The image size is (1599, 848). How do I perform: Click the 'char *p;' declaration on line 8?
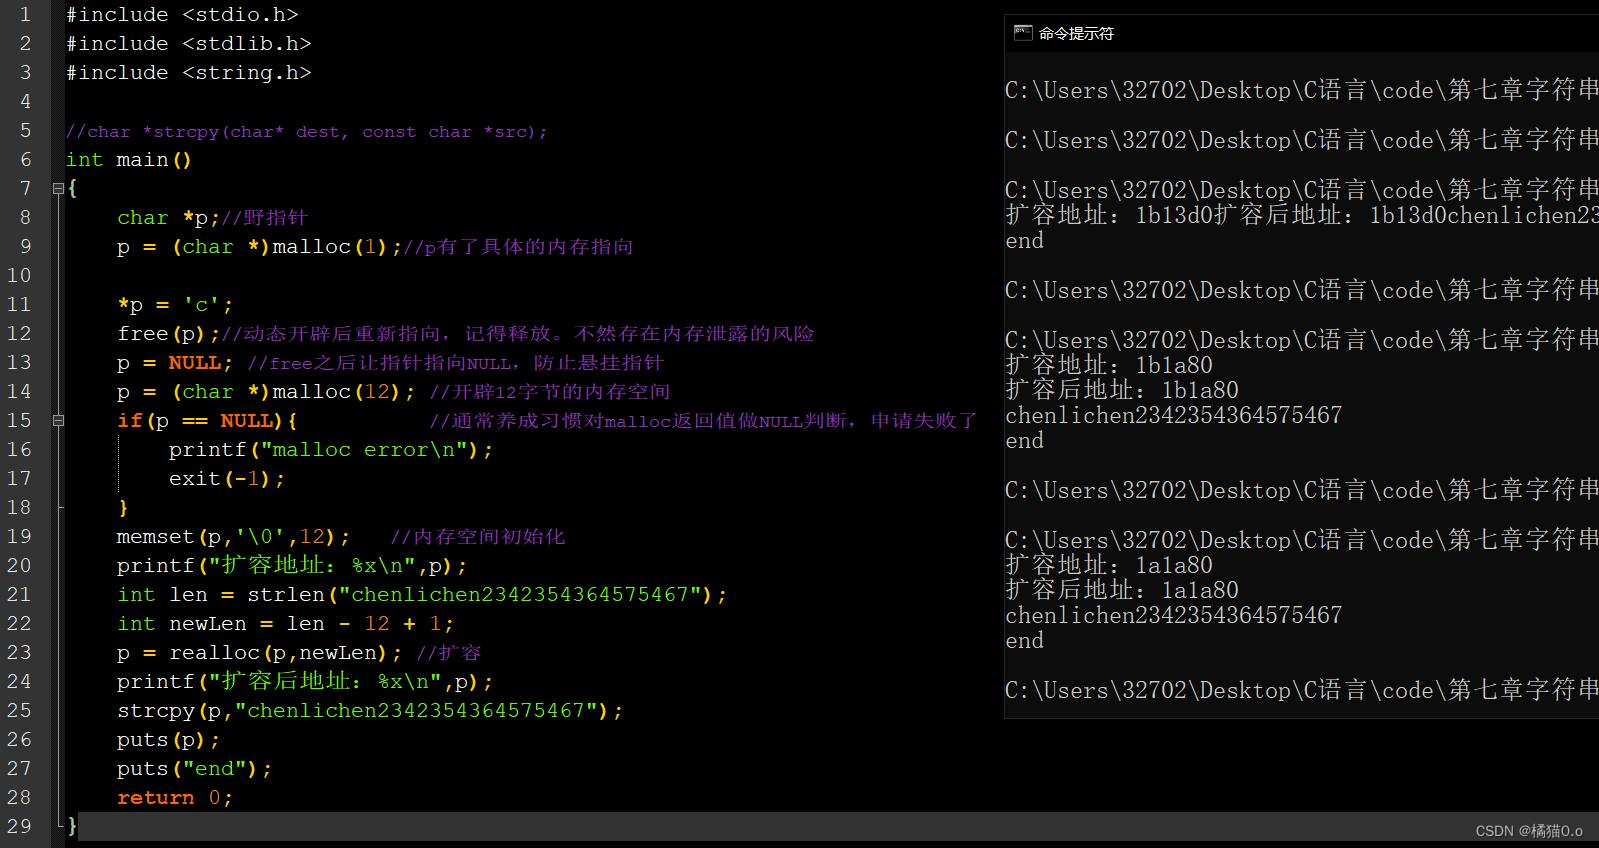(168, 217)
